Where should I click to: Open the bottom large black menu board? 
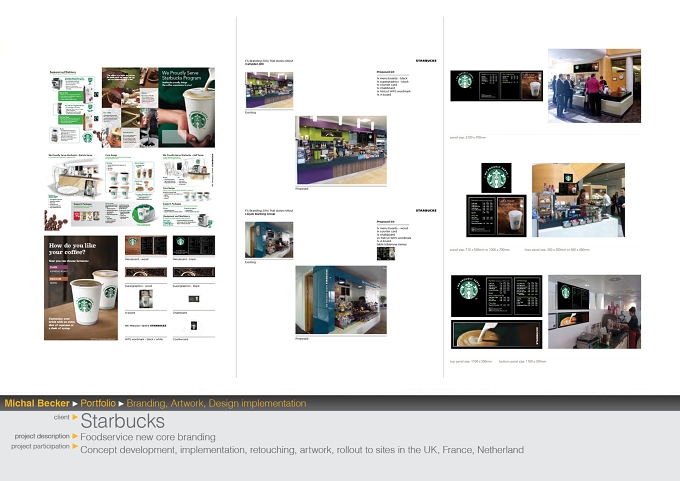point(497,296)
